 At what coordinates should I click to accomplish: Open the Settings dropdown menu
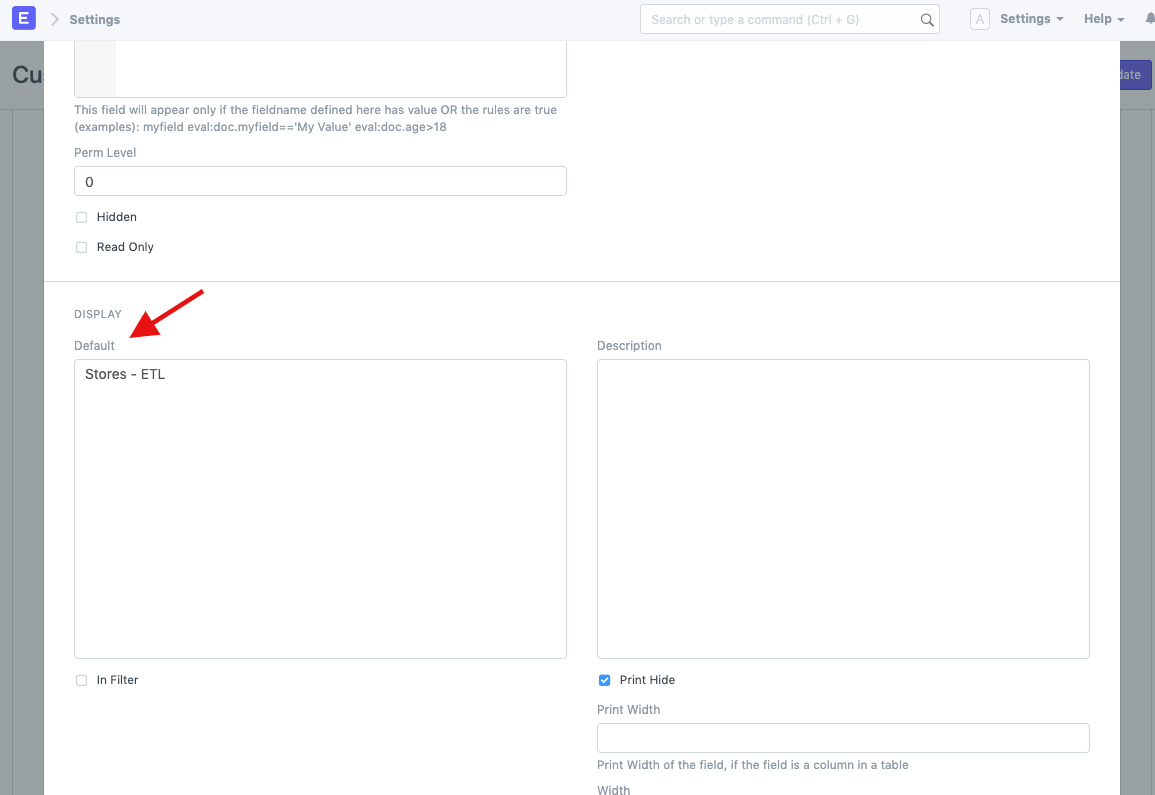click(1031, 18)
